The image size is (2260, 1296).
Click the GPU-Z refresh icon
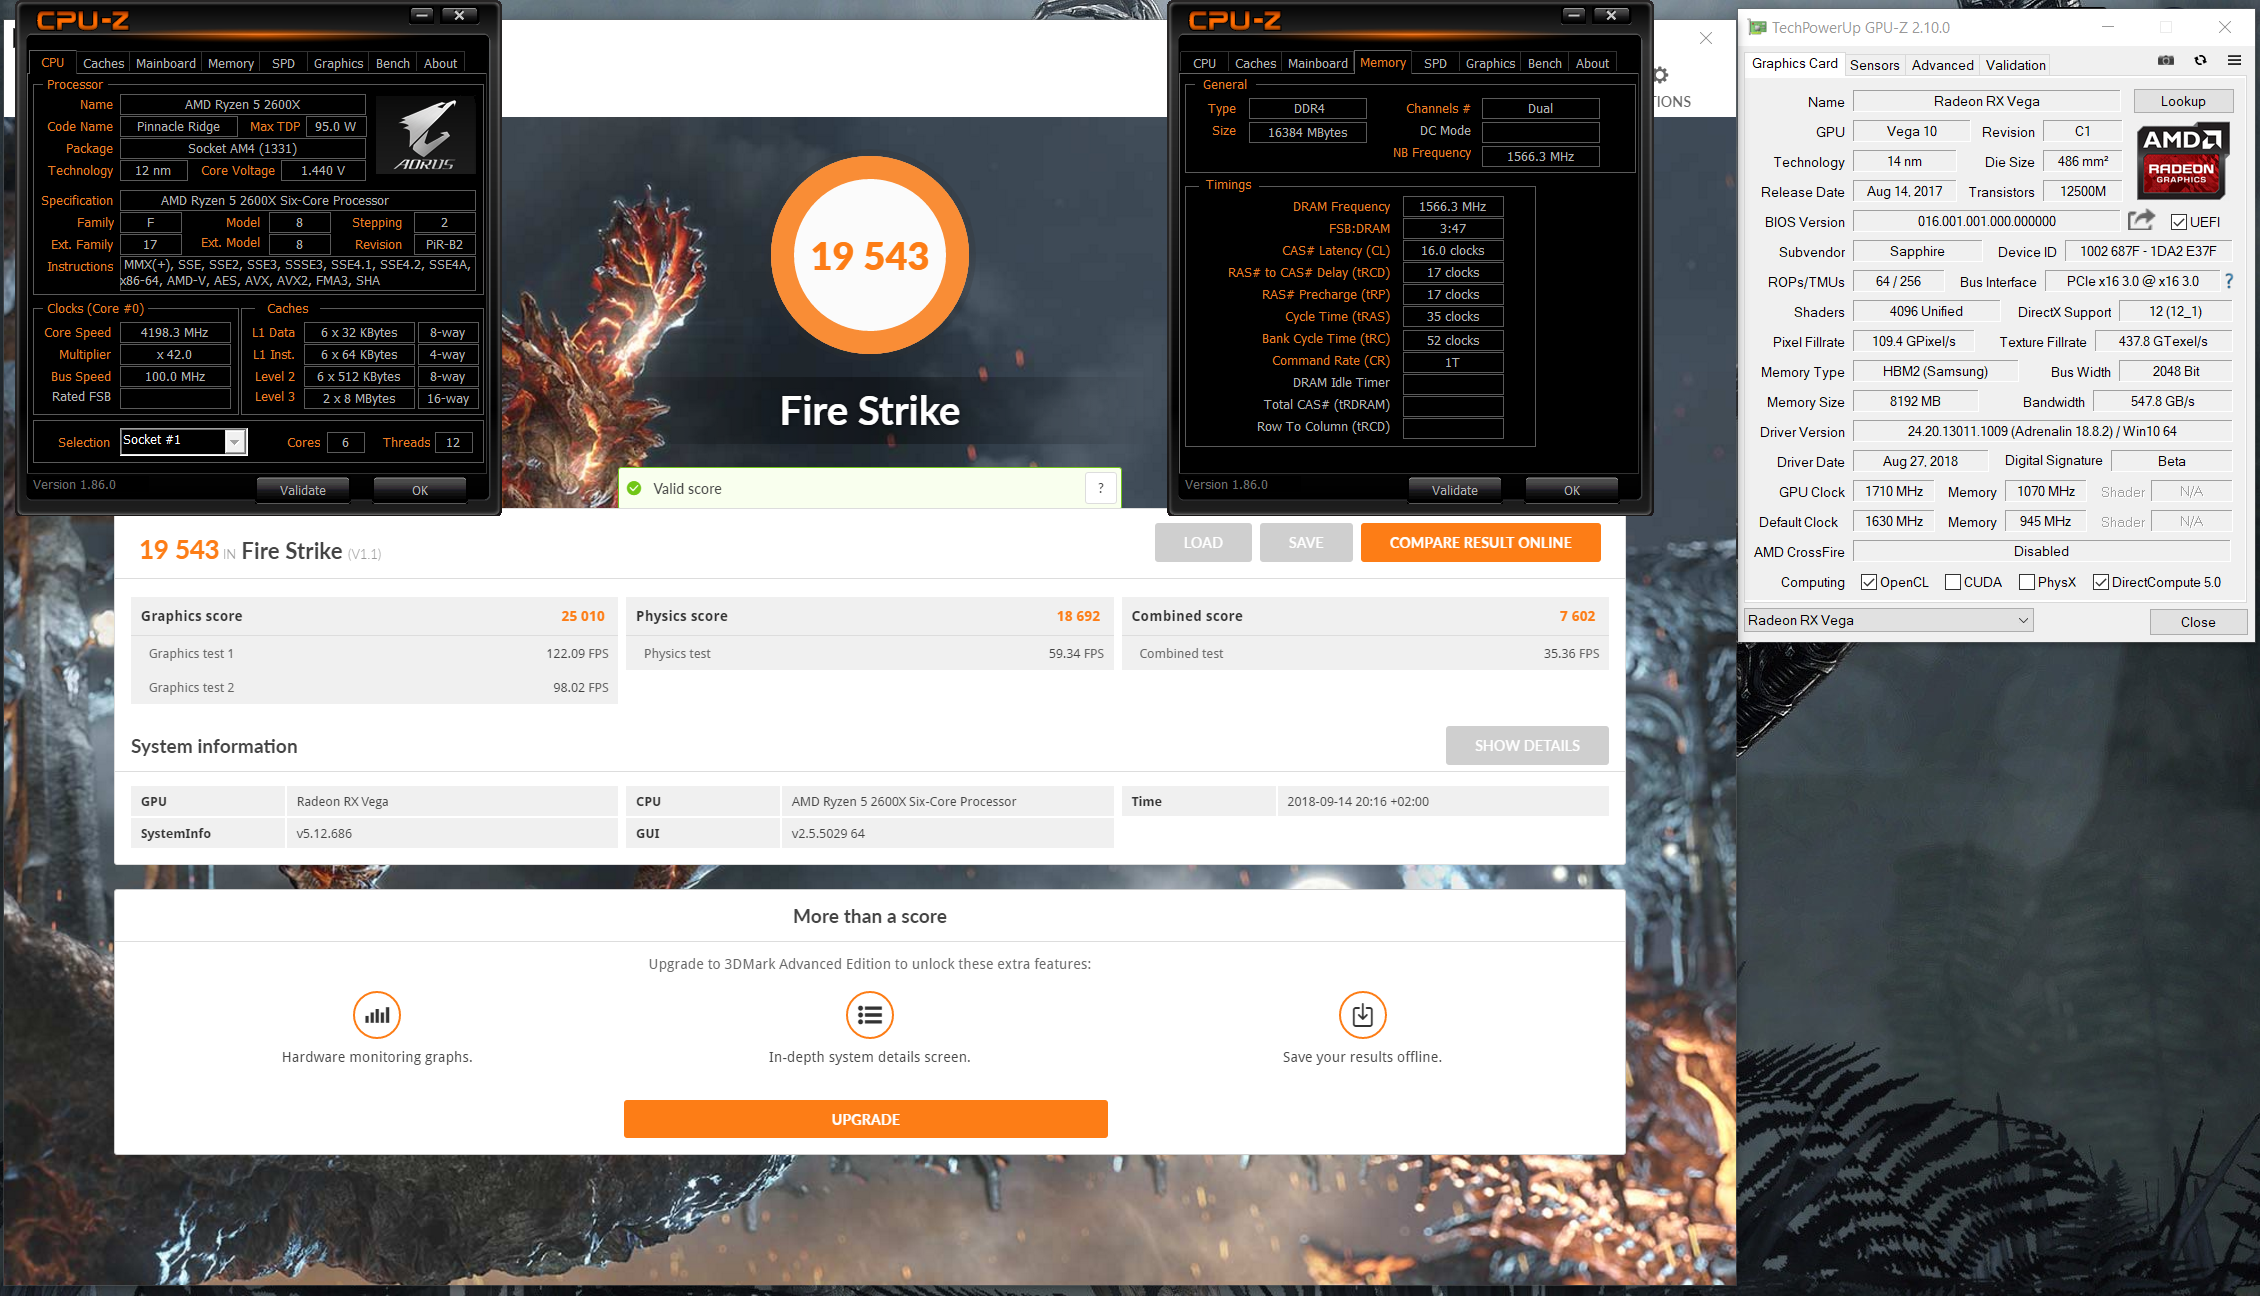tap(2200, 60)
